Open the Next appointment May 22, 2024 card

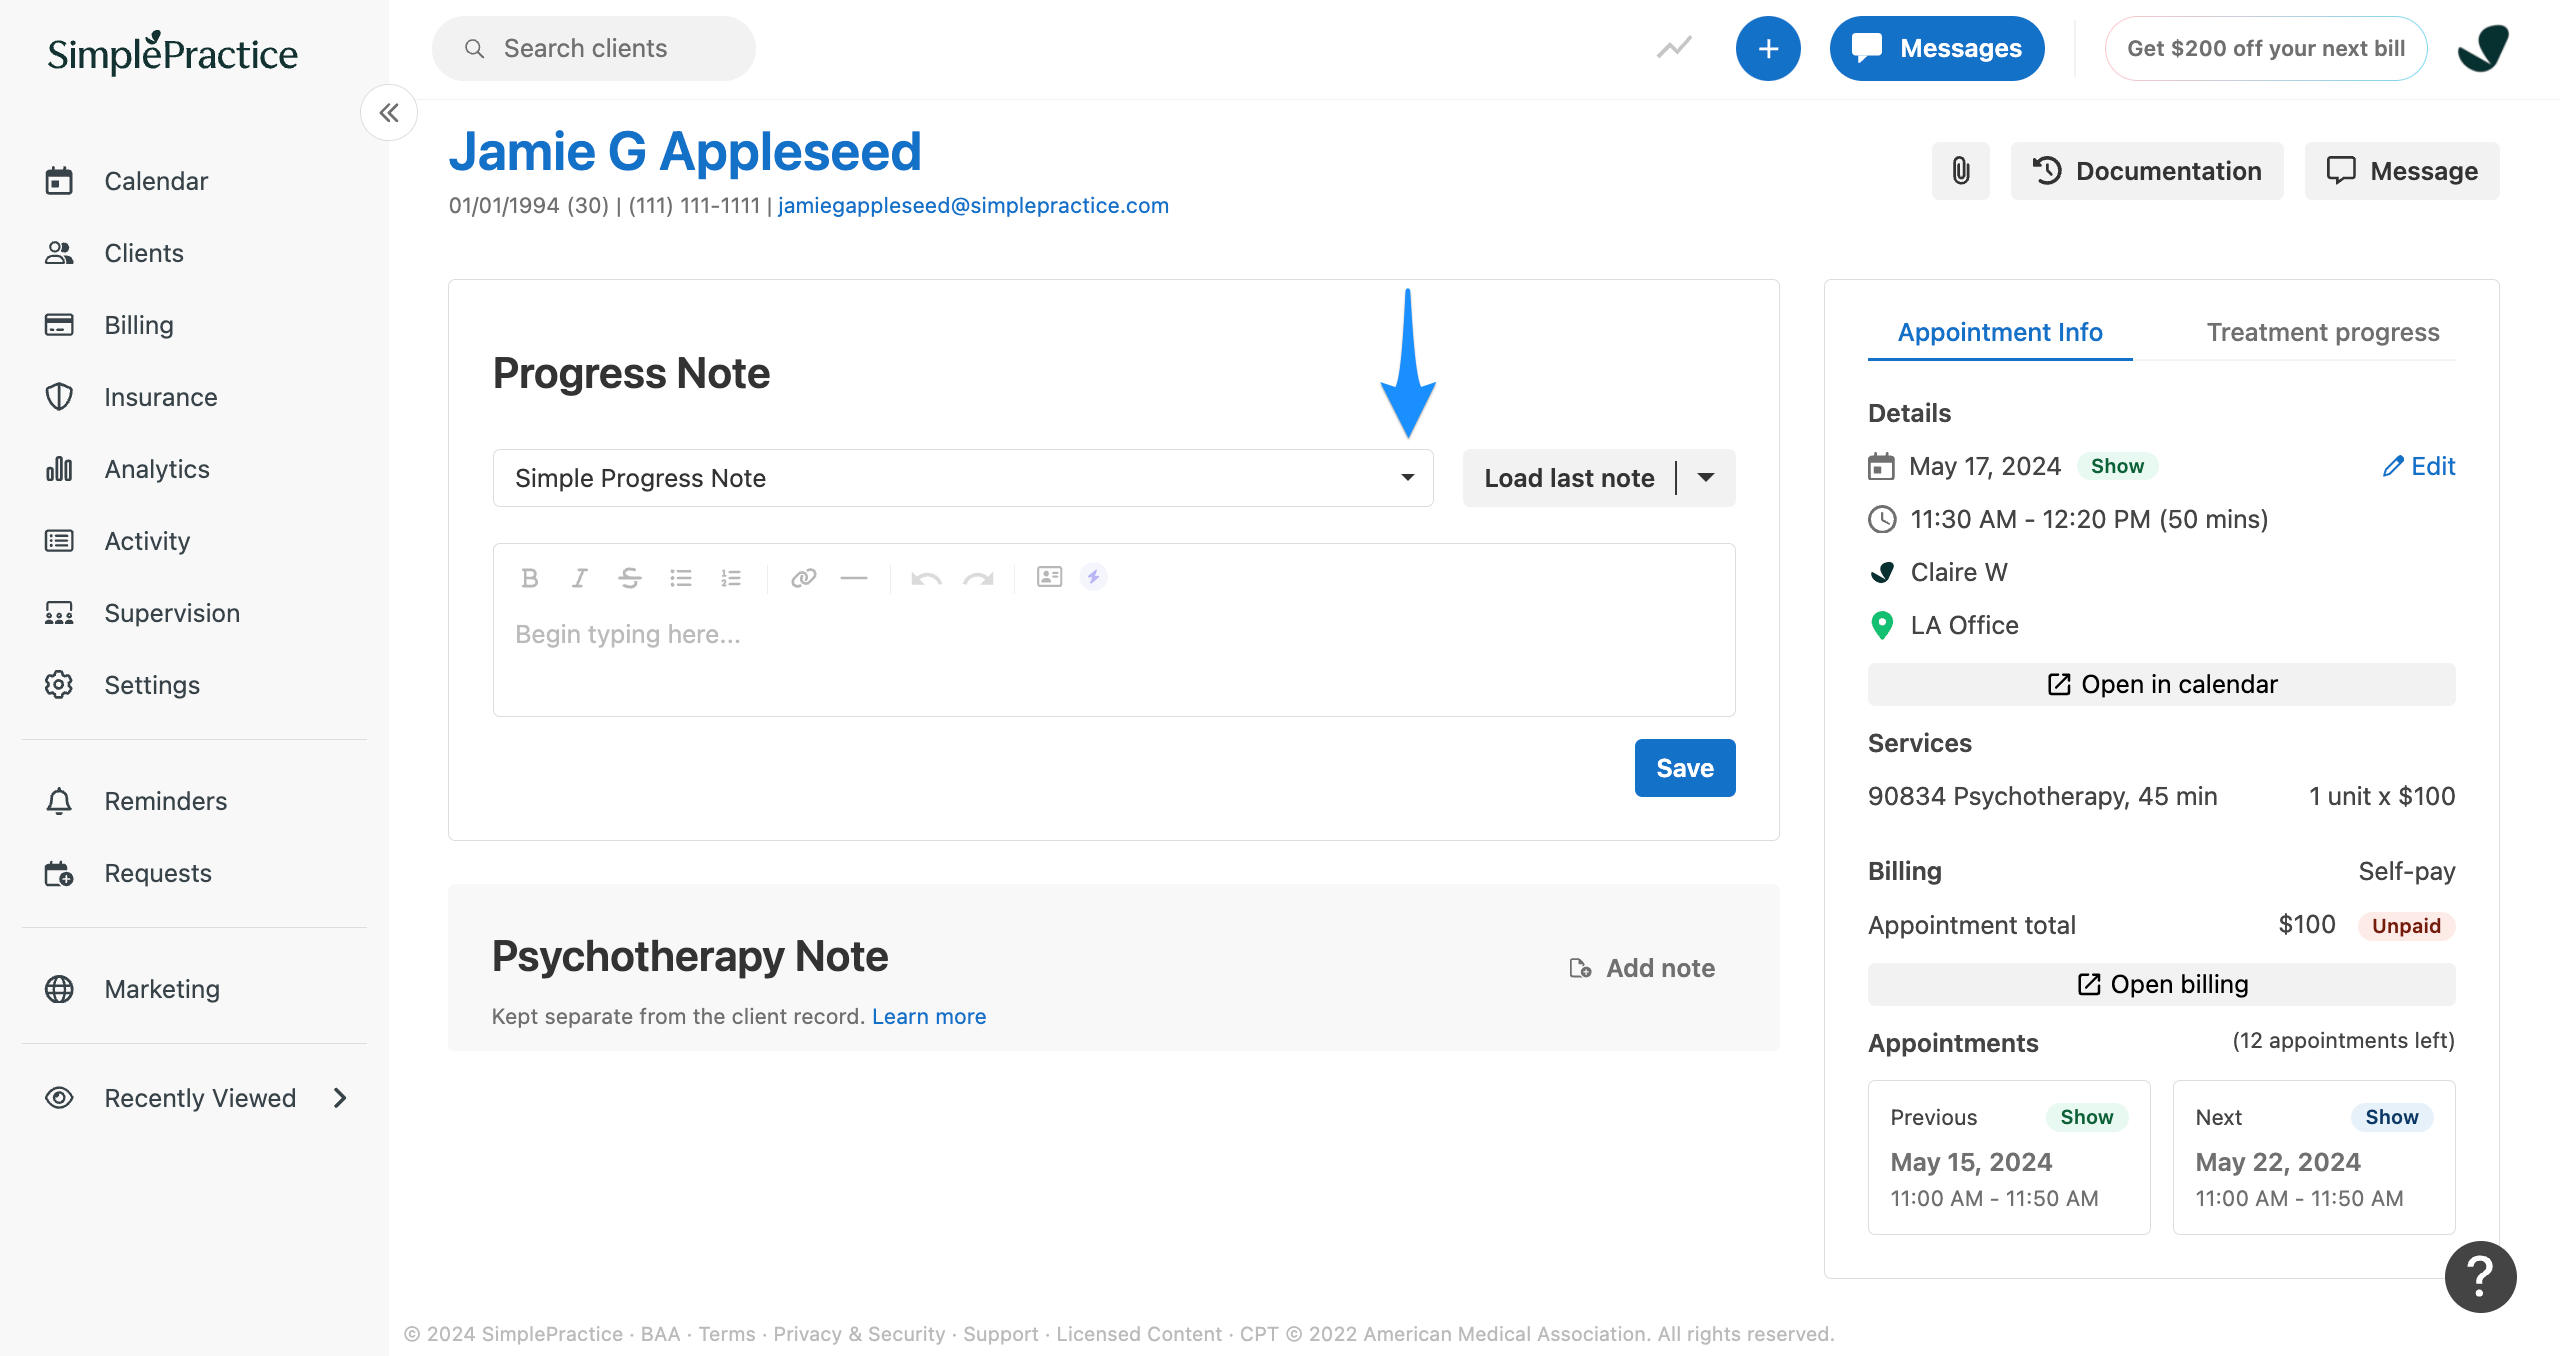(x=2314, y=1157)
